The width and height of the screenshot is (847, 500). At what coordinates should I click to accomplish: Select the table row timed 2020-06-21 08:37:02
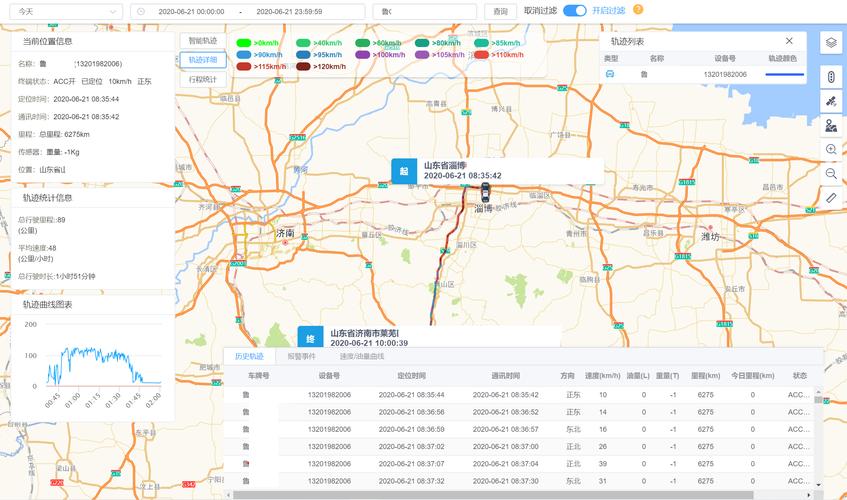point(519,447)
